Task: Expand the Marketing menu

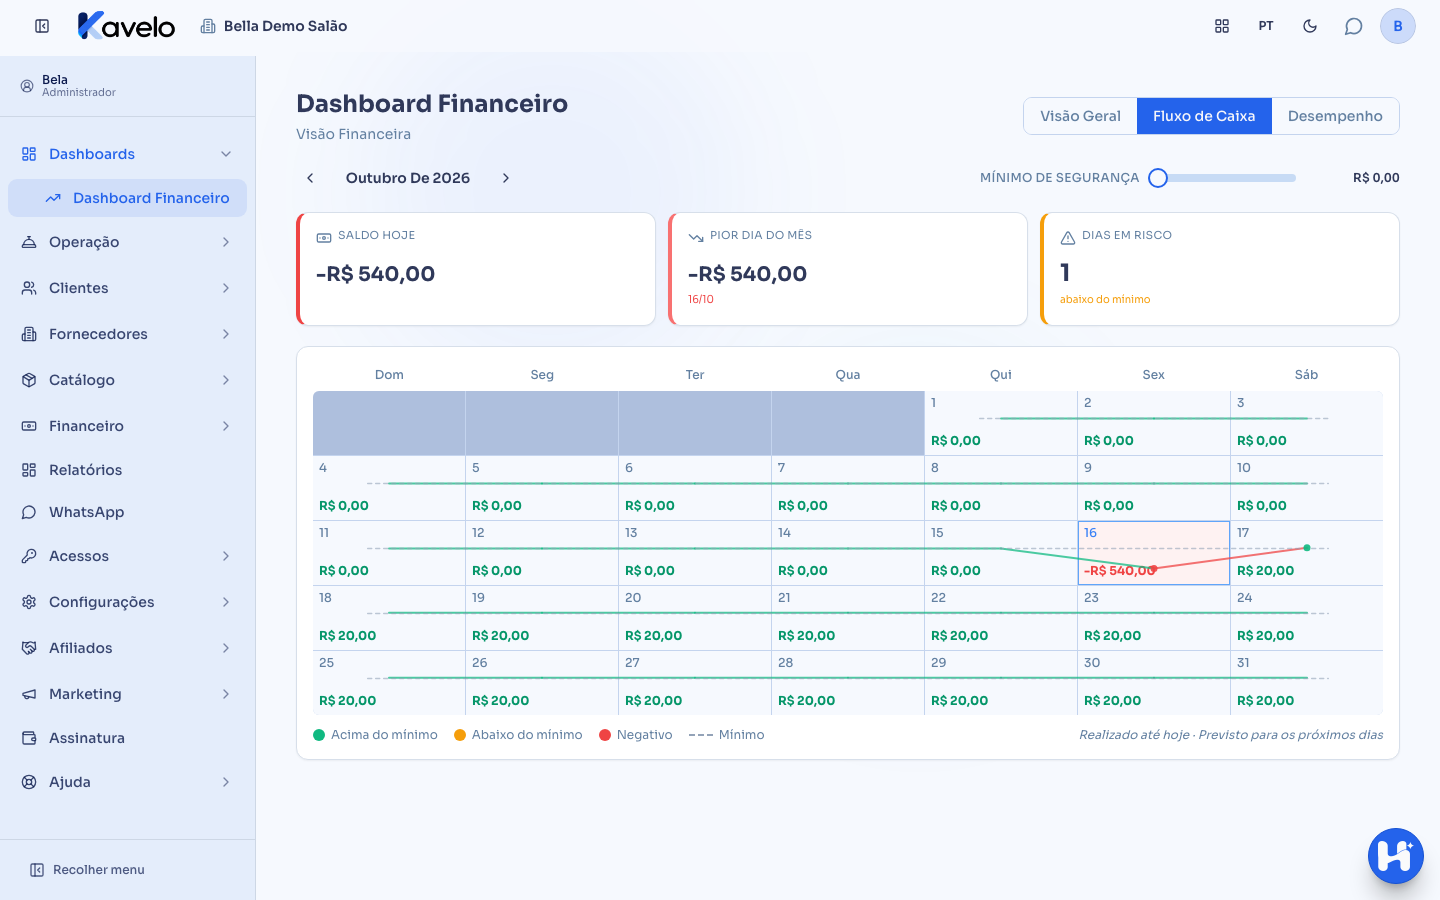Action: click(x=127, y=694)
